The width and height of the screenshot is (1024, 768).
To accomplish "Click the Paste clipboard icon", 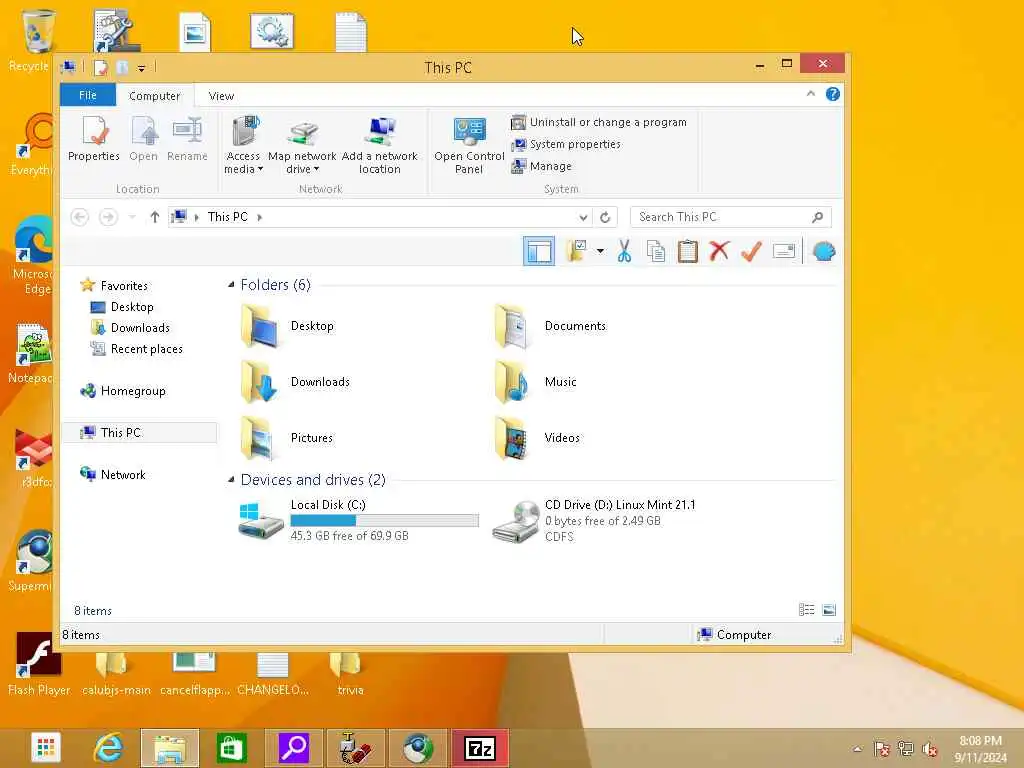I will tap(688, 251).
